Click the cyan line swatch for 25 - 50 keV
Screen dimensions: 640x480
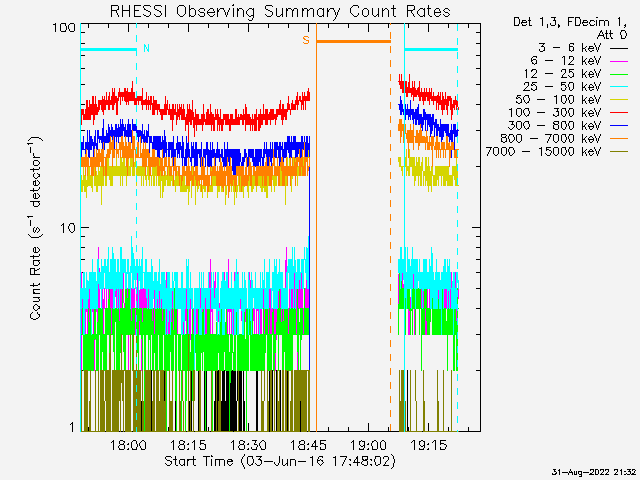[x=619, y=87]
